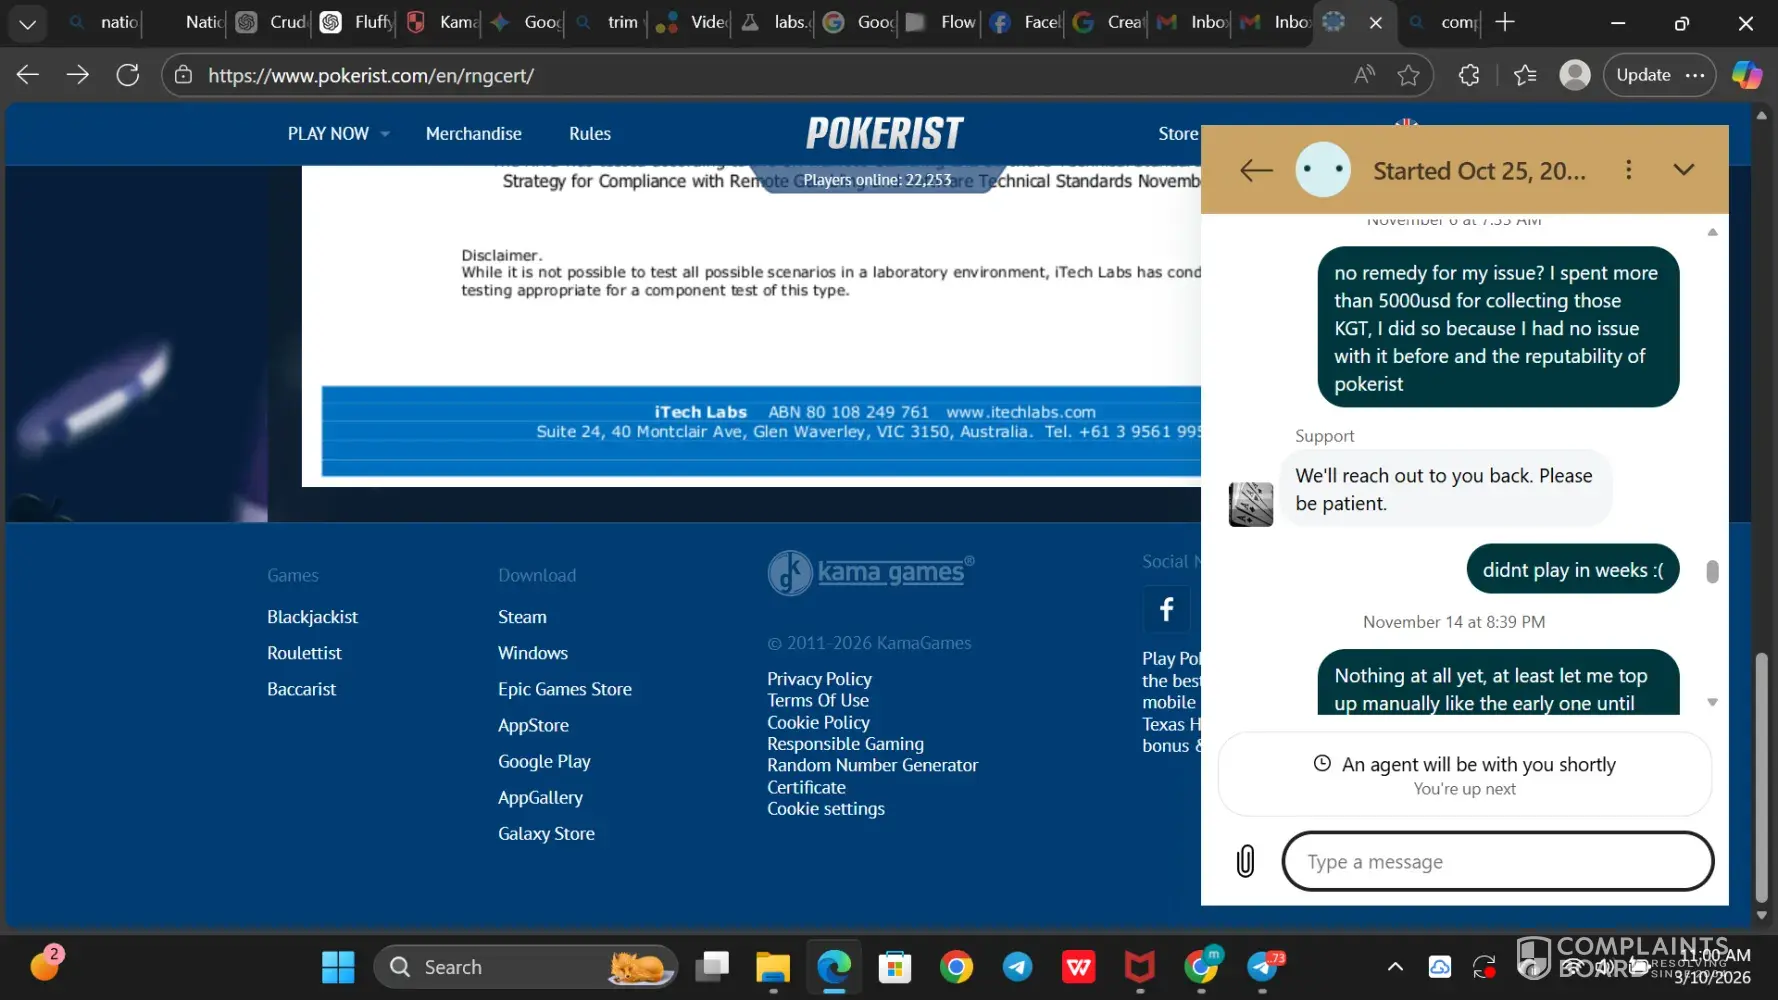Open the Google Play download link

(x=544, y=761)
